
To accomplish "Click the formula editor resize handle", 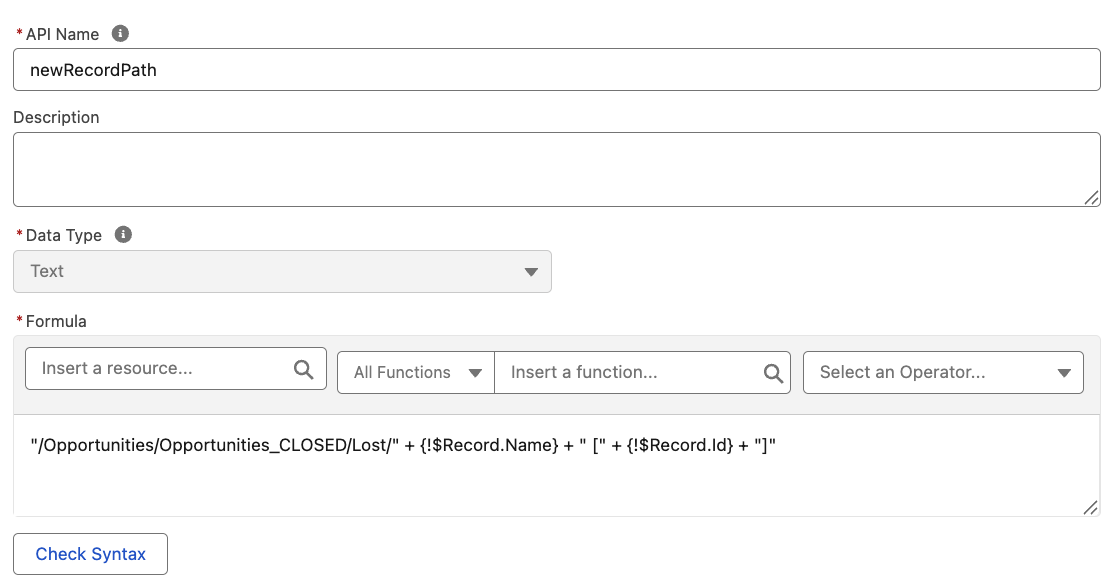I will click(1090, 508).
